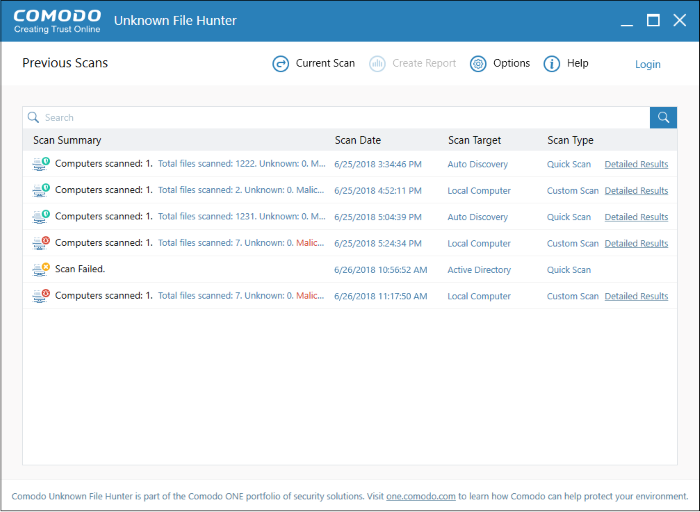Sort by the Scan Summary column header
This screenshot has width=700, height=512.
pos(67,140)
